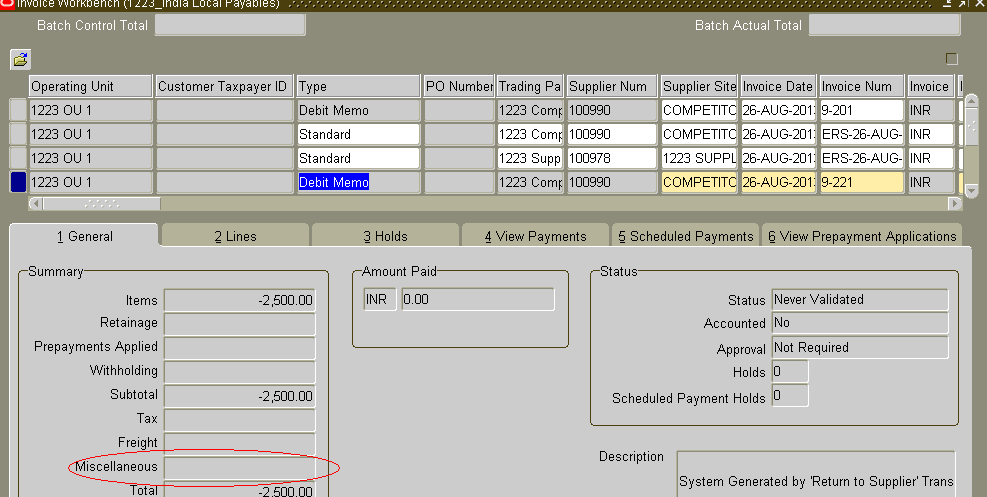Click the Accounted field showing No
Viewport: 987px width, 497px height.
(x=860, y=323)
